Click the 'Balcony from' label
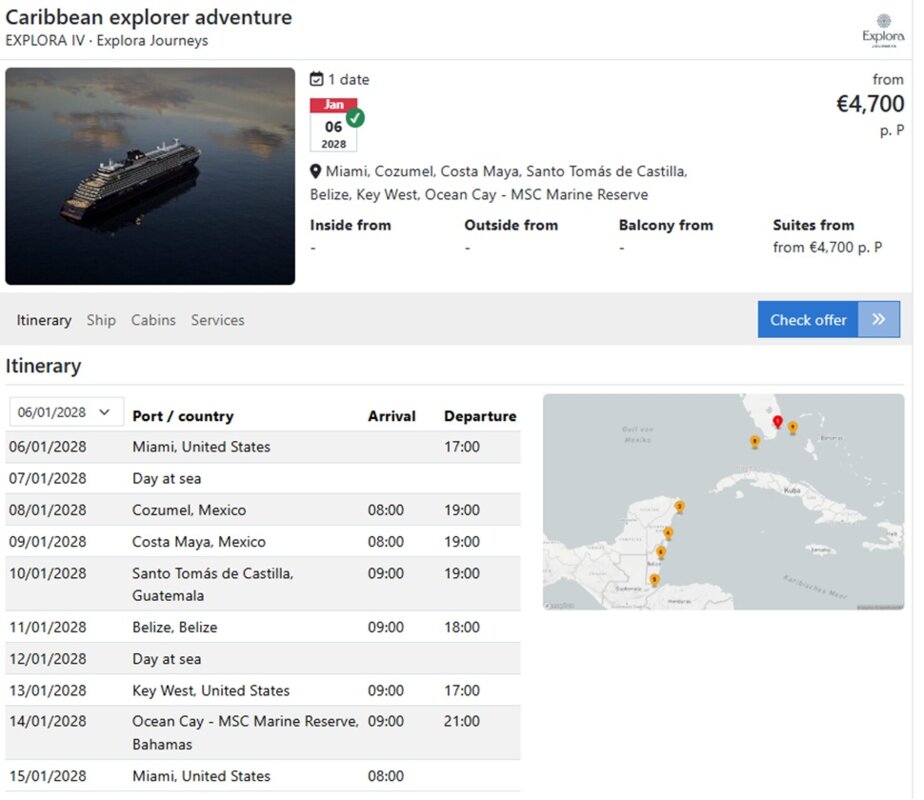This screenshot has height=800, width=924. tap(666, 225)
